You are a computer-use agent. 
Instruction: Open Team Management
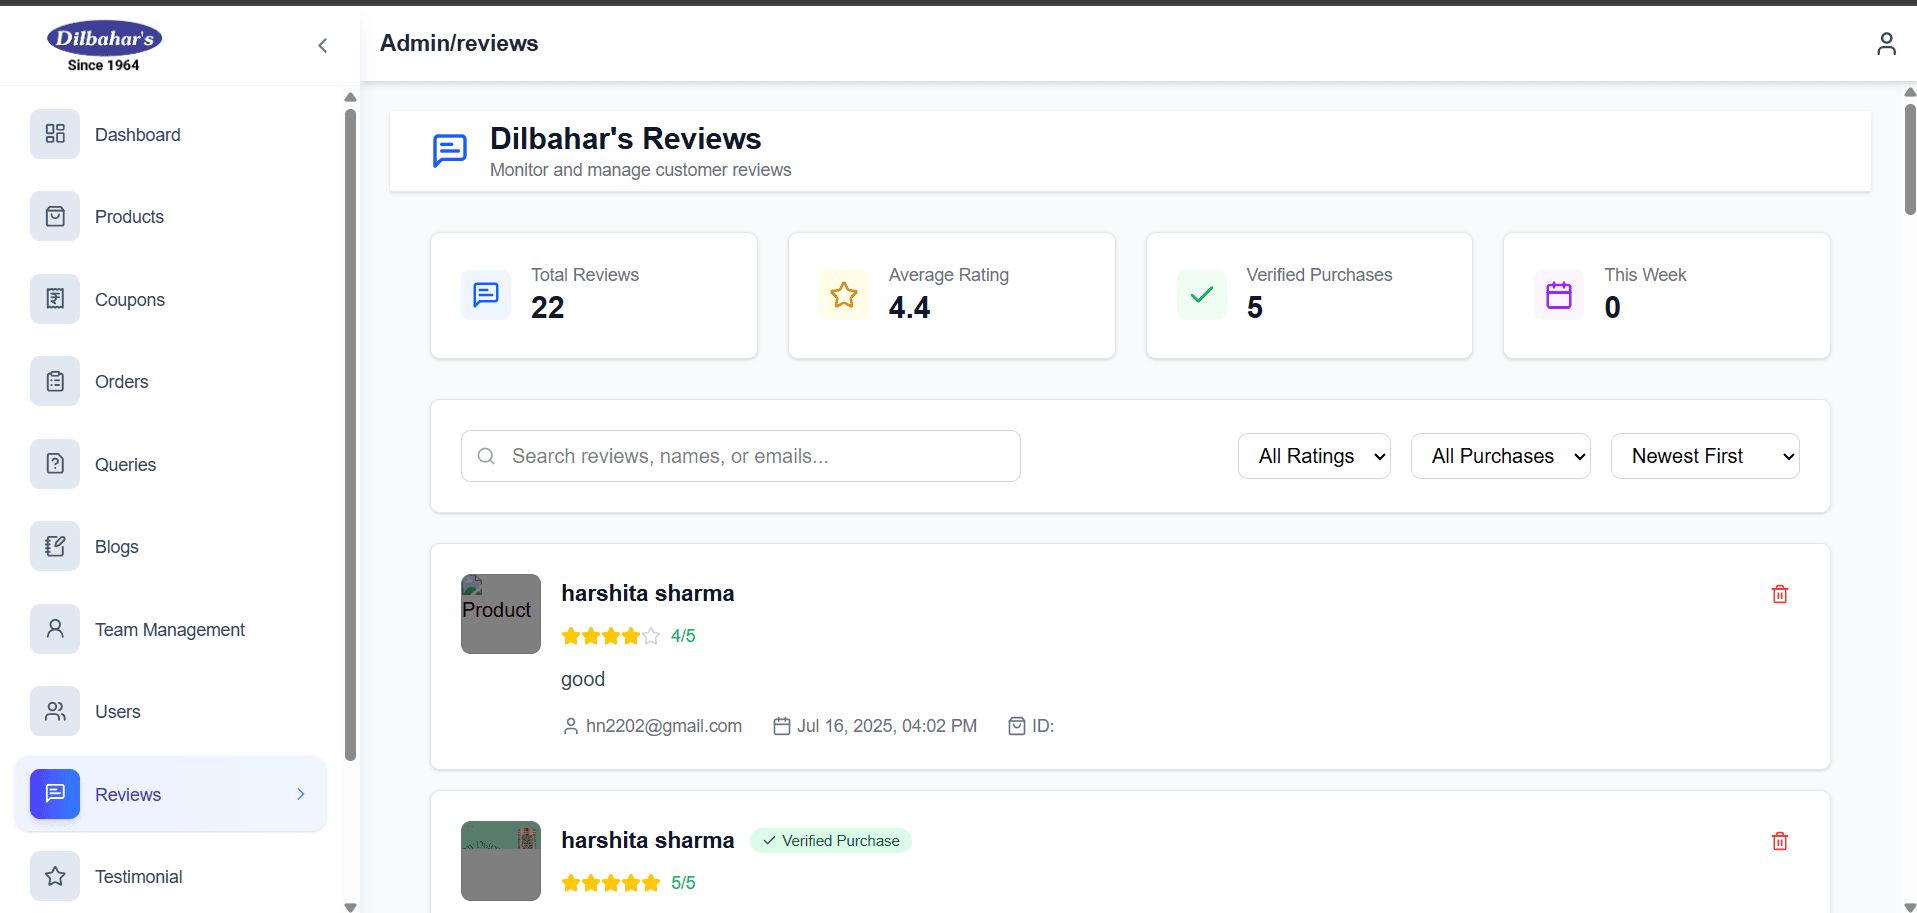[170, 629]
